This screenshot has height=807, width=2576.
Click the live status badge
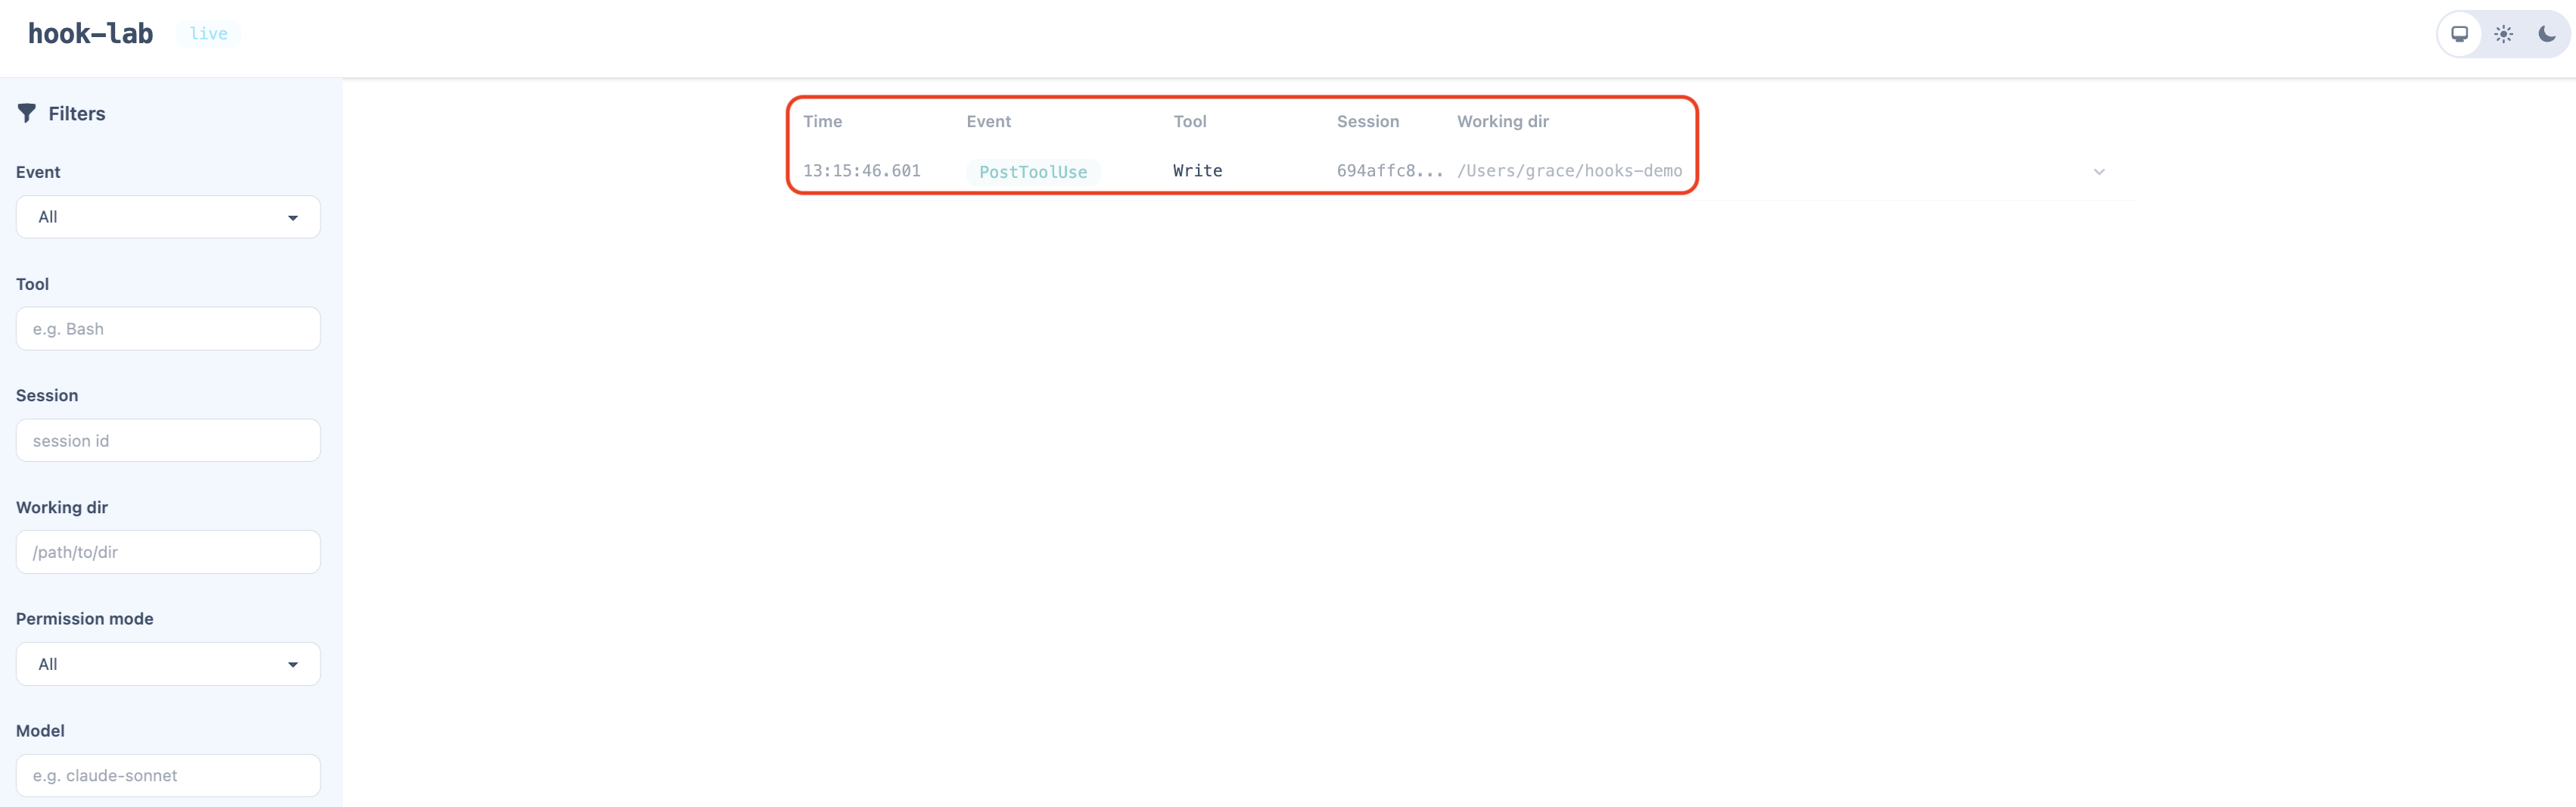pos(208,33)
